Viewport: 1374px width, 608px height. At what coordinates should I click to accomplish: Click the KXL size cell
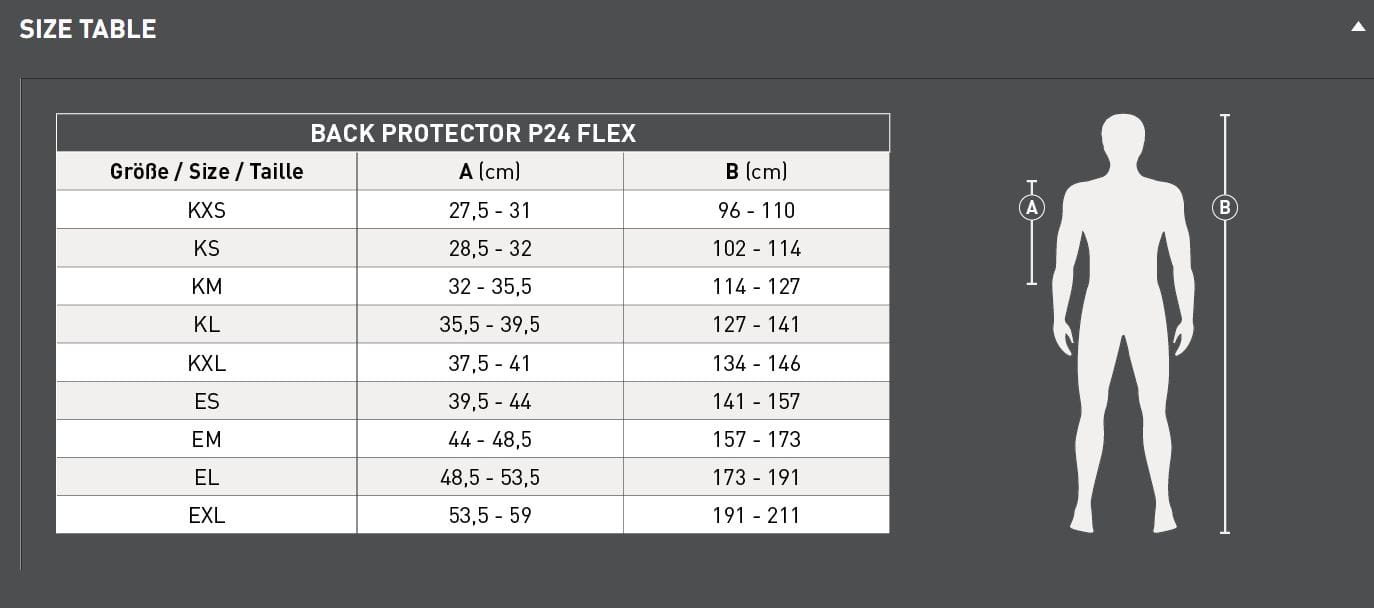[206, 363]
